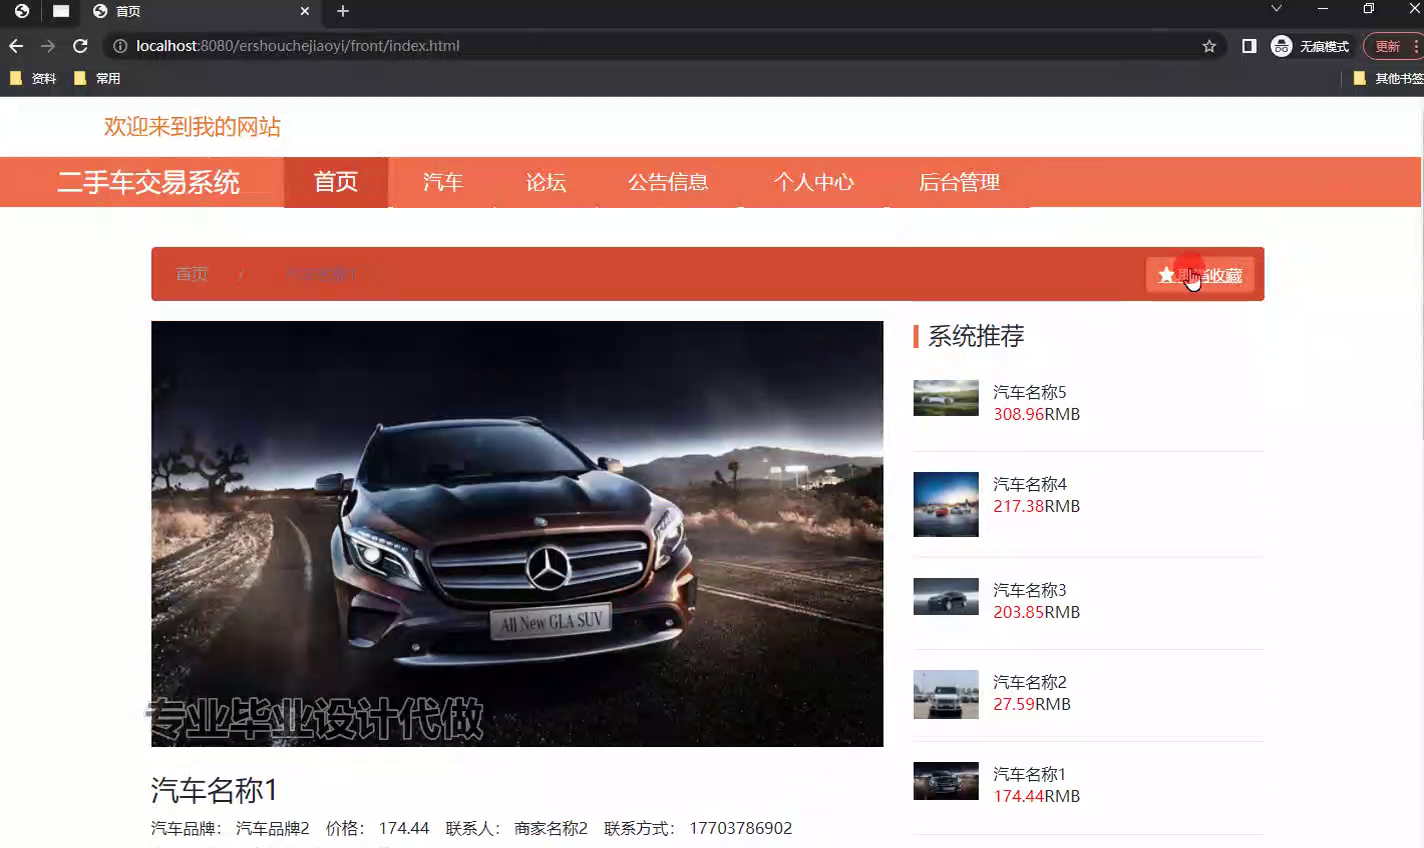The image size is (1424, 848).
Task: Click the 首页 breadcrumb link
Action: [192, 274]
